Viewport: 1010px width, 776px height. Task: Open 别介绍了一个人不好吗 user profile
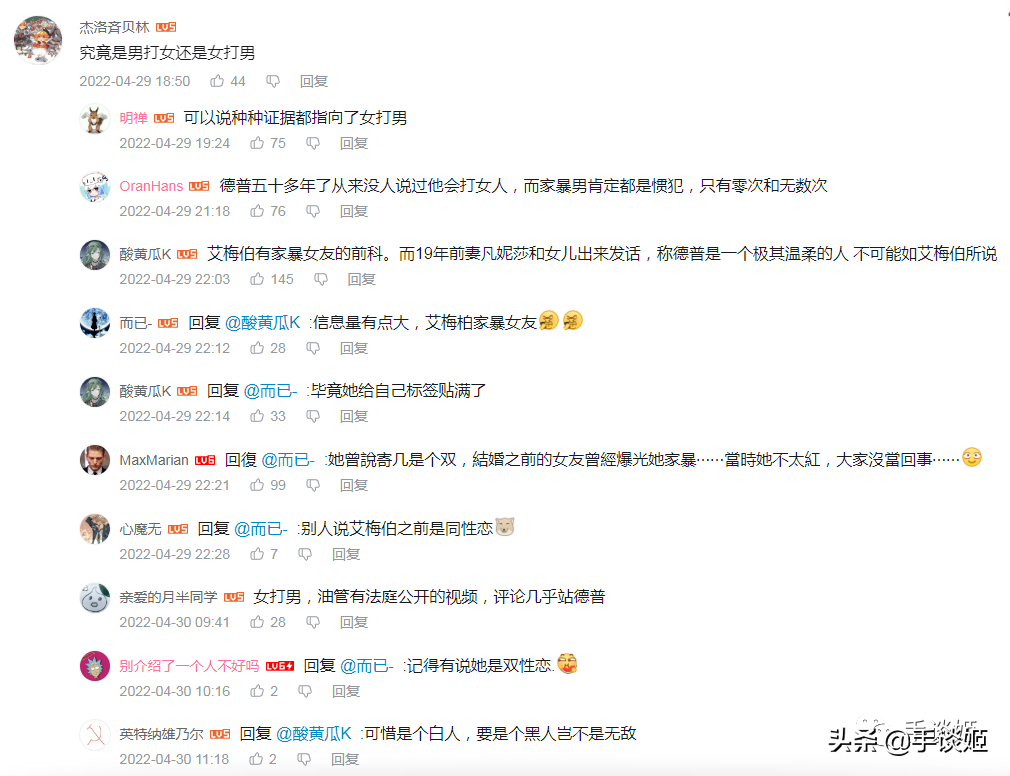pyautogui.click(x=189, y=666)
